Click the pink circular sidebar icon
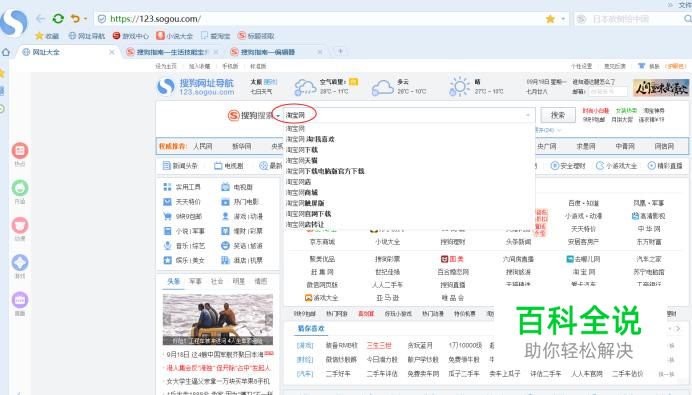The width and height of the screenshot is (692, 395). tap(20, 226)
